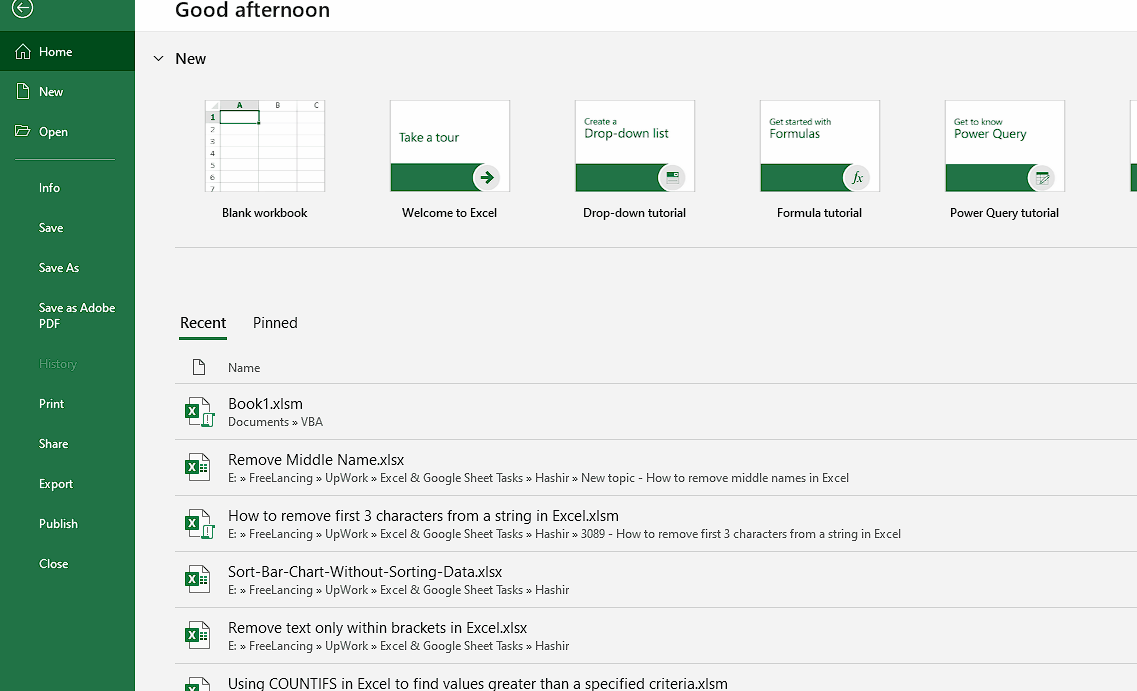Open the Drop-down tutorial template thumbnail
The width and height of the screenshot is (1137, 691).
tap(634, 146)
